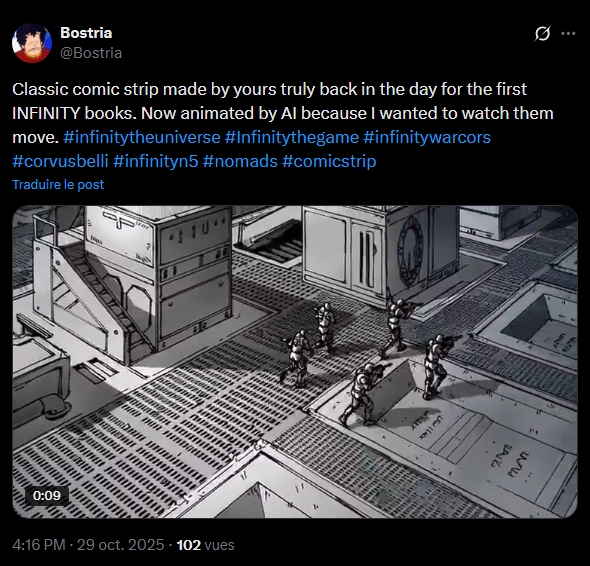The image size is (590, 566).
Task: Click the tweet text paragraph
Action: pos(283,125)
